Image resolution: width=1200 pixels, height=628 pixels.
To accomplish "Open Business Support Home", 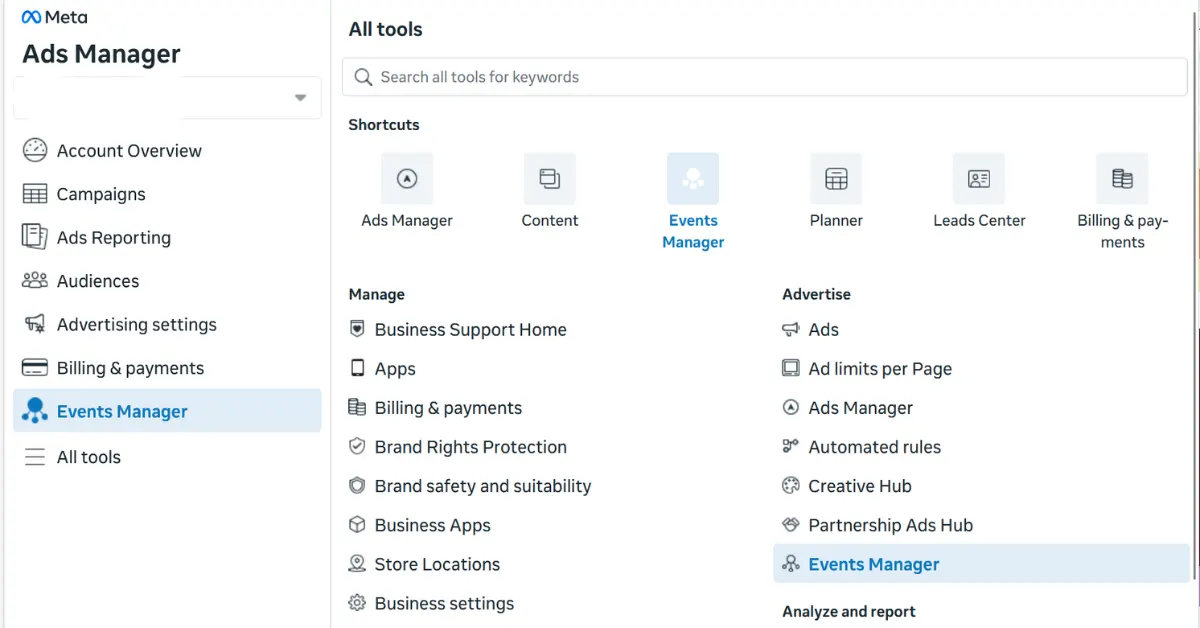I will (470, 329).
